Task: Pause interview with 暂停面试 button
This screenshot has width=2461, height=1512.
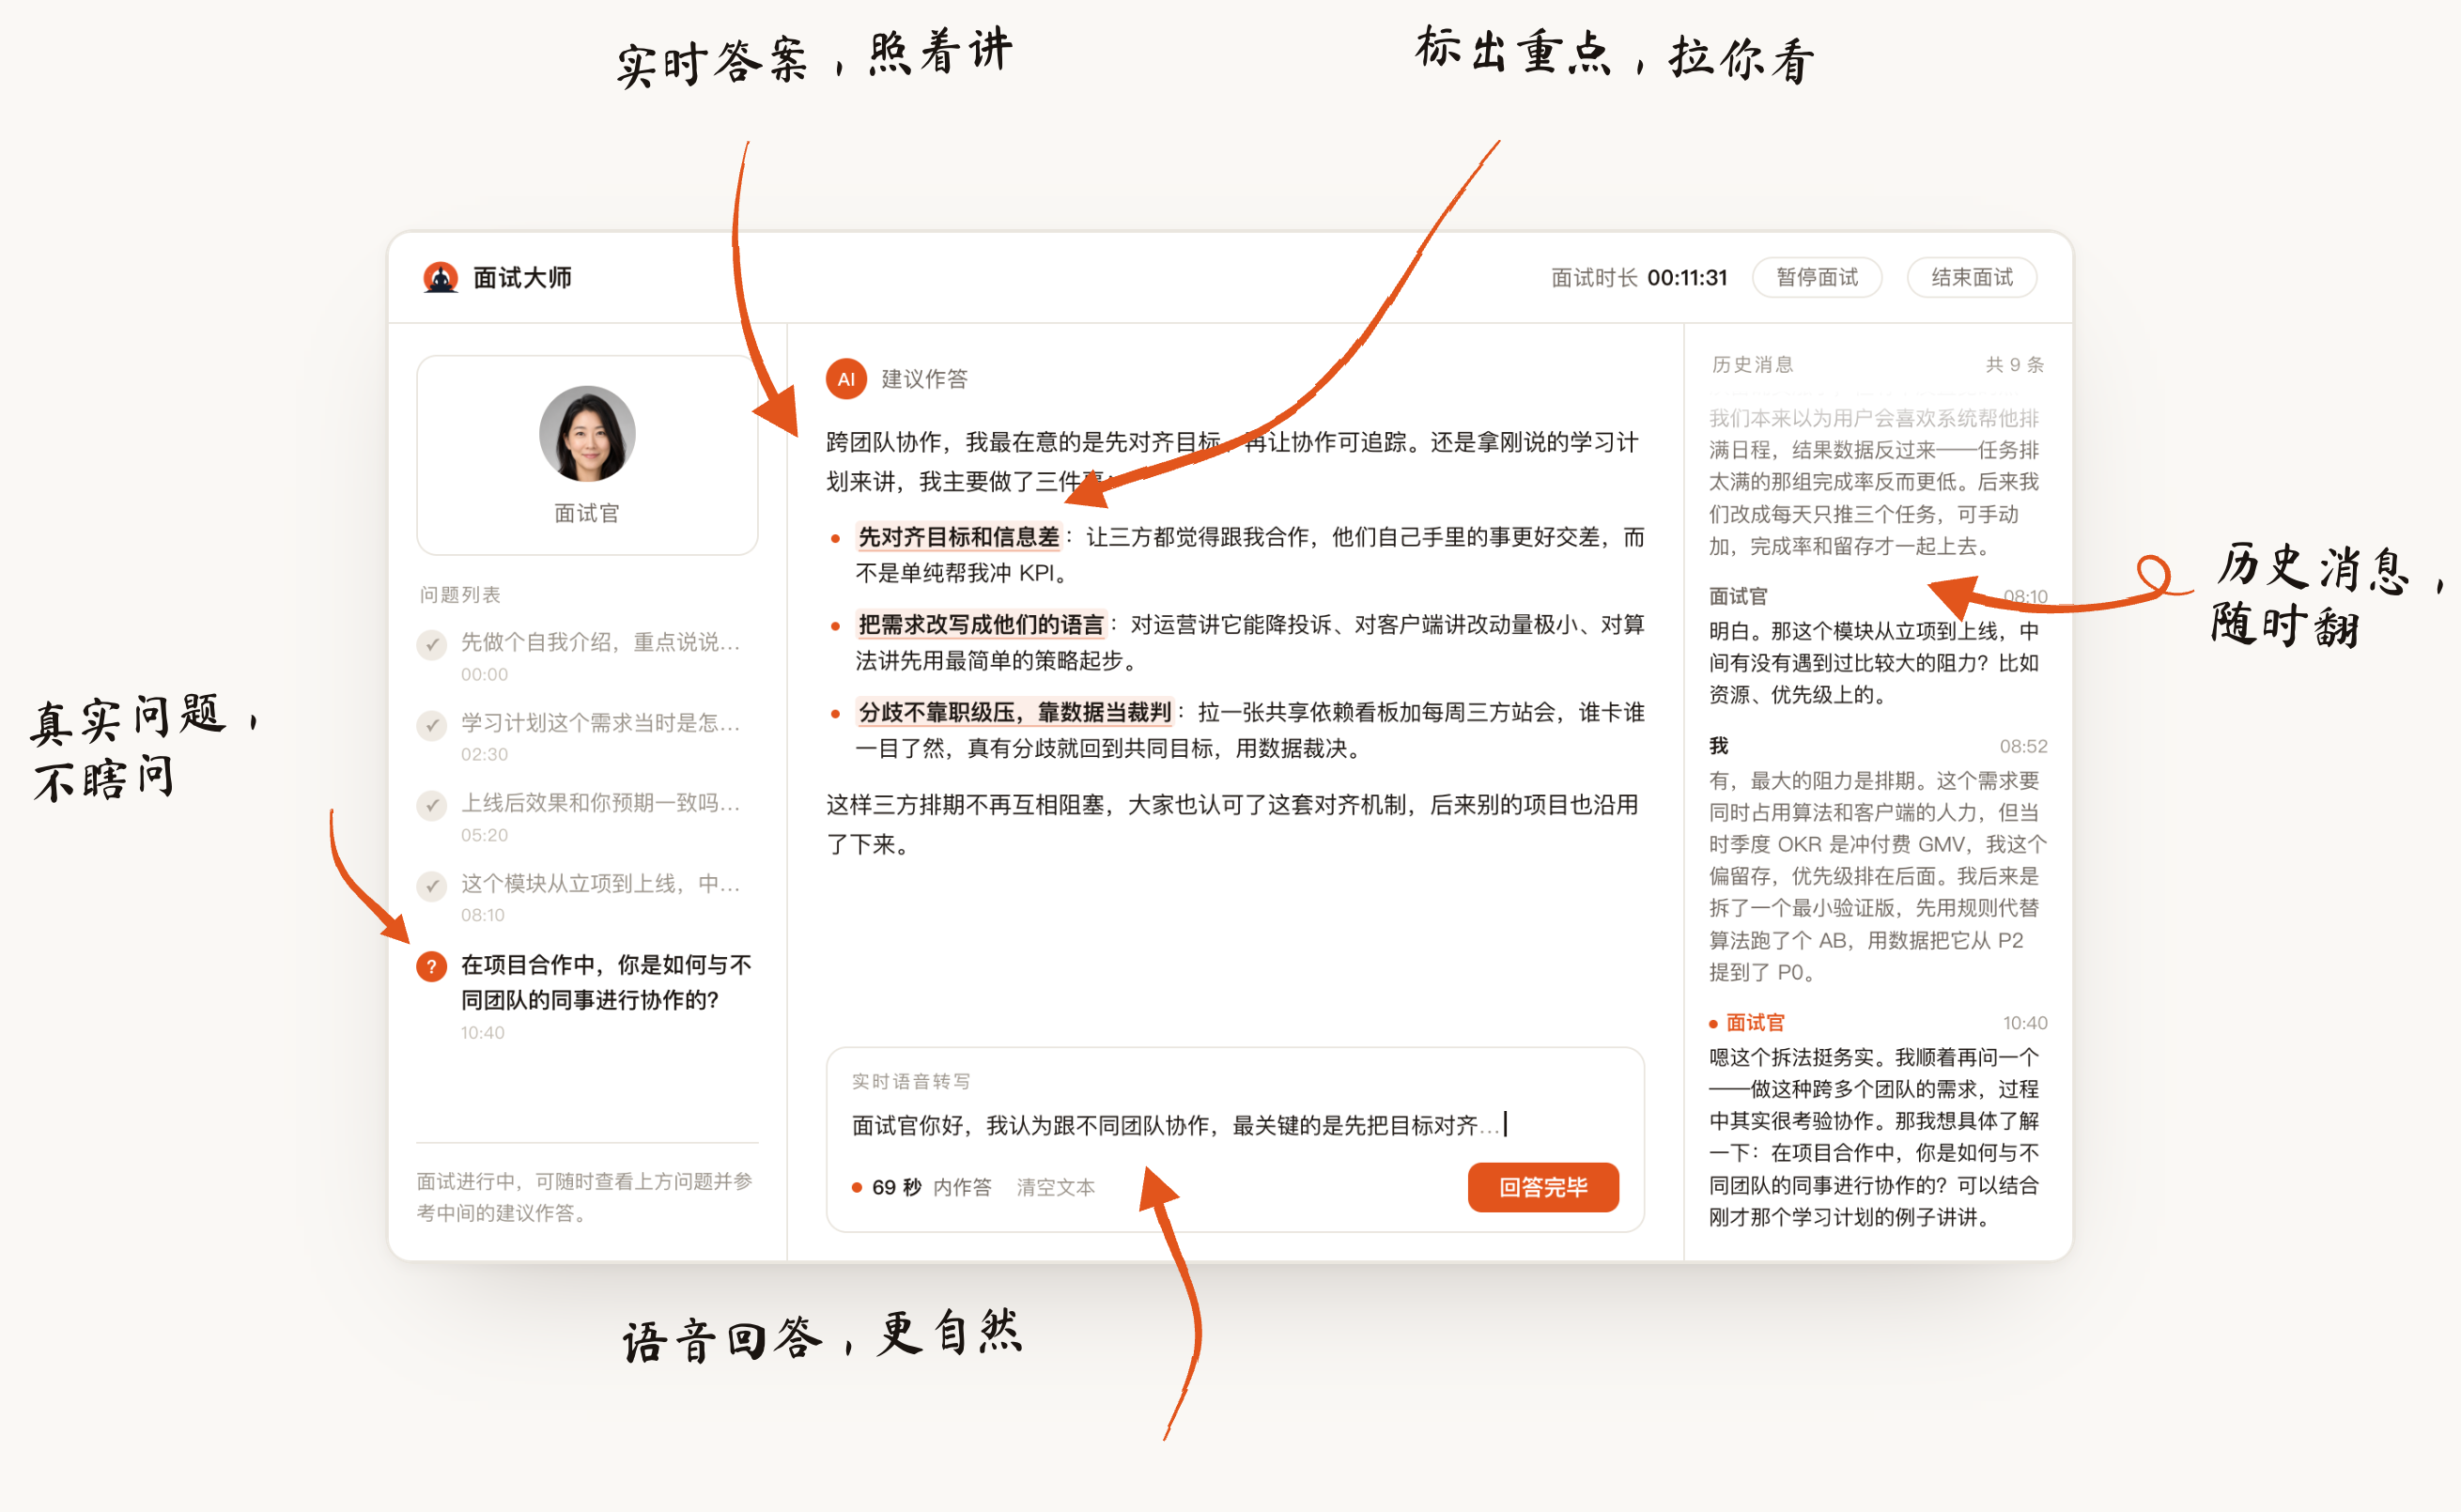Action: pyautogui.click(x=1816, y=277)
